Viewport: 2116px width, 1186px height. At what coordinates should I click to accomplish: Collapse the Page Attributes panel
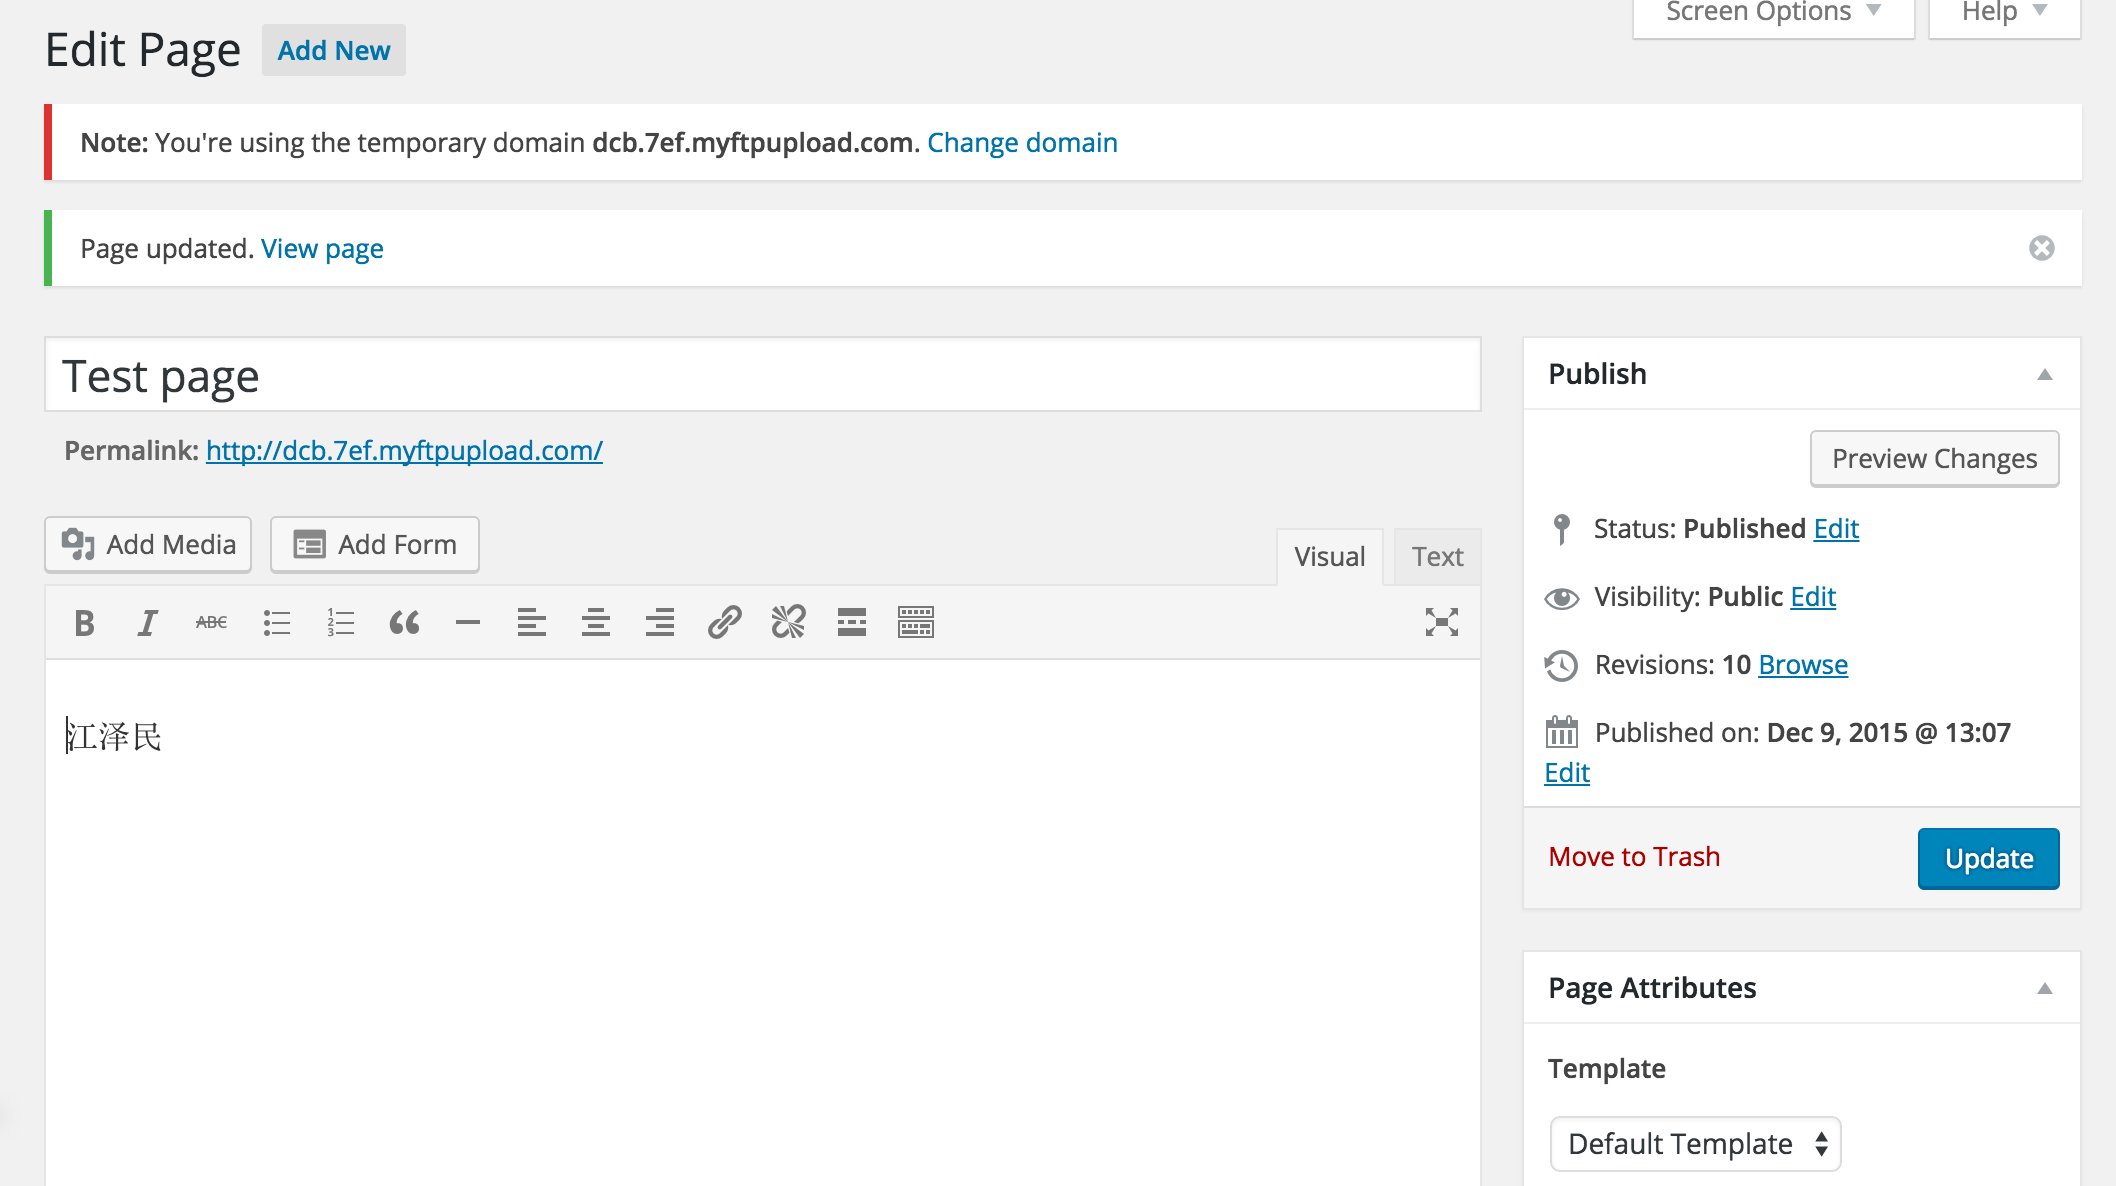click(2044, 988)
